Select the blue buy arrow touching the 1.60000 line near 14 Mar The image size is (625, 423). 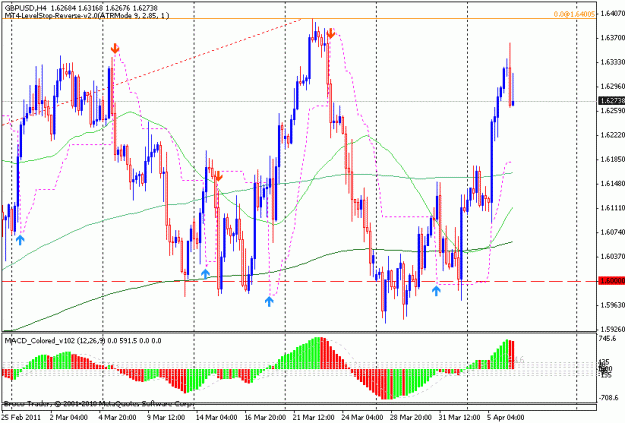point(205,273)
